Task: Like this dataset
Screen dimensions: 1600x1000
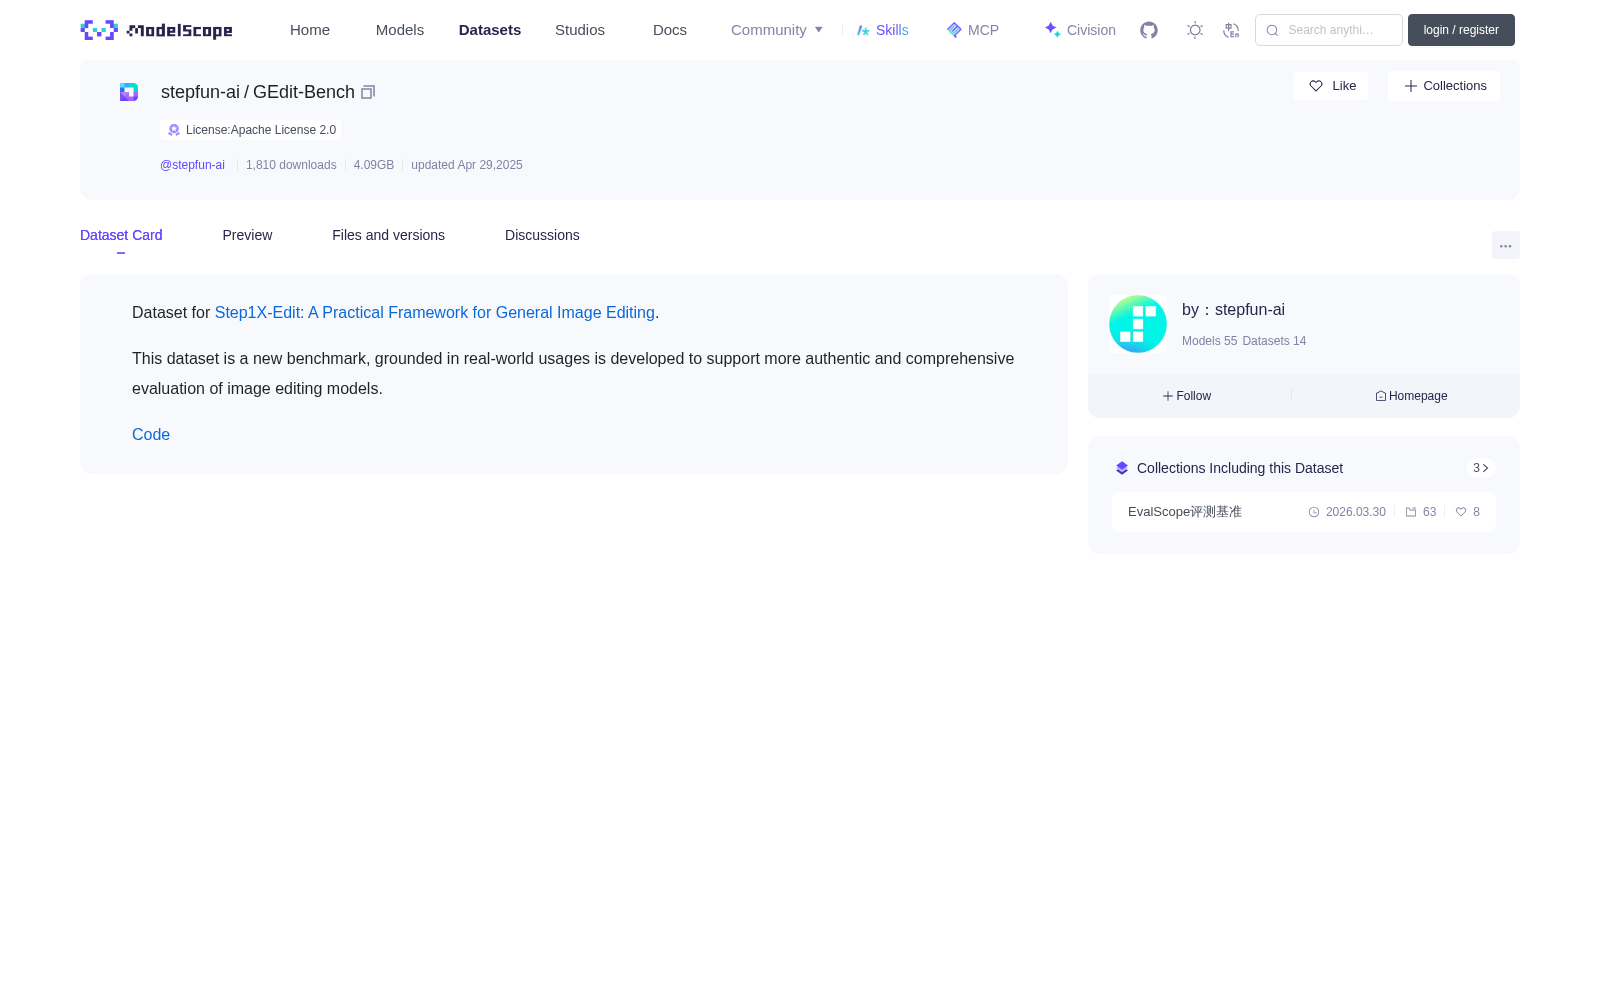Action: (x=1331, y=86)
